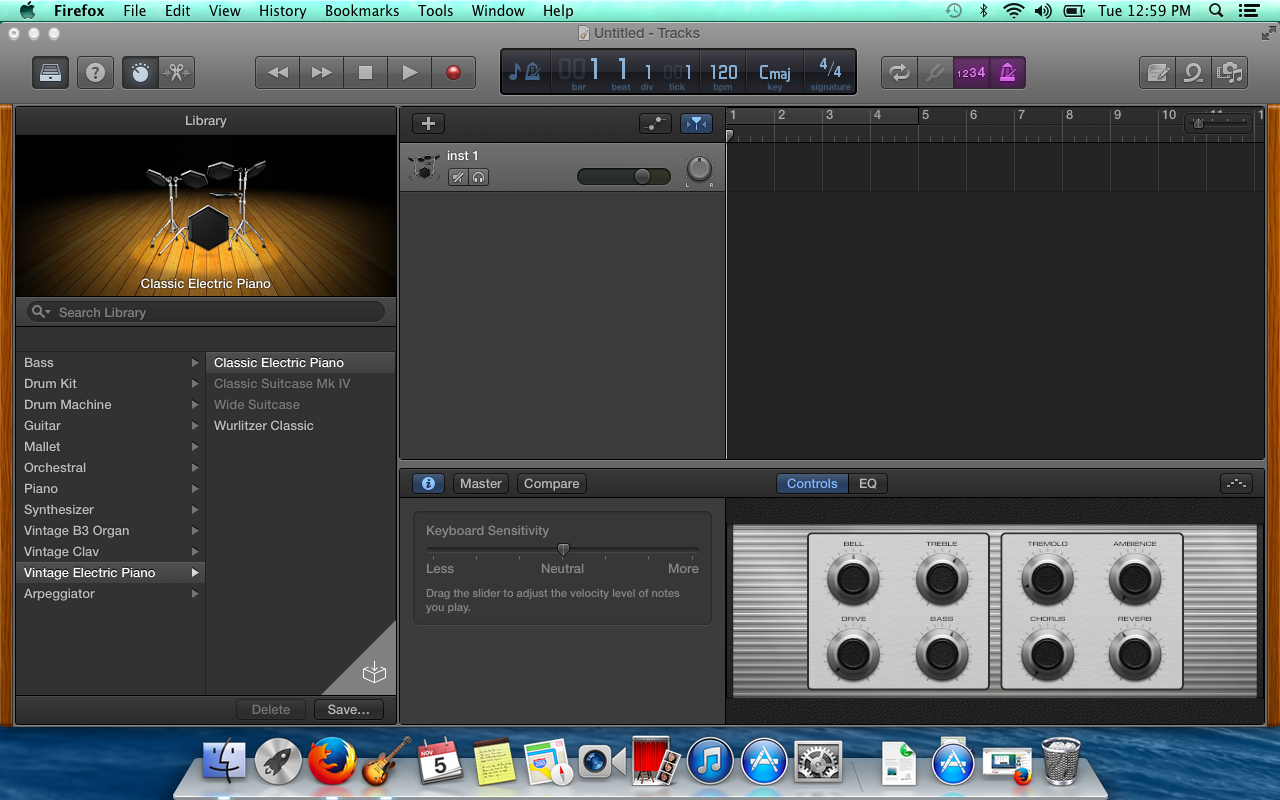The width and height of the screenshot is (1280, 800).
Task: Open the Loop Browser
Action: pyautogui.click(x=1192, y=73)
